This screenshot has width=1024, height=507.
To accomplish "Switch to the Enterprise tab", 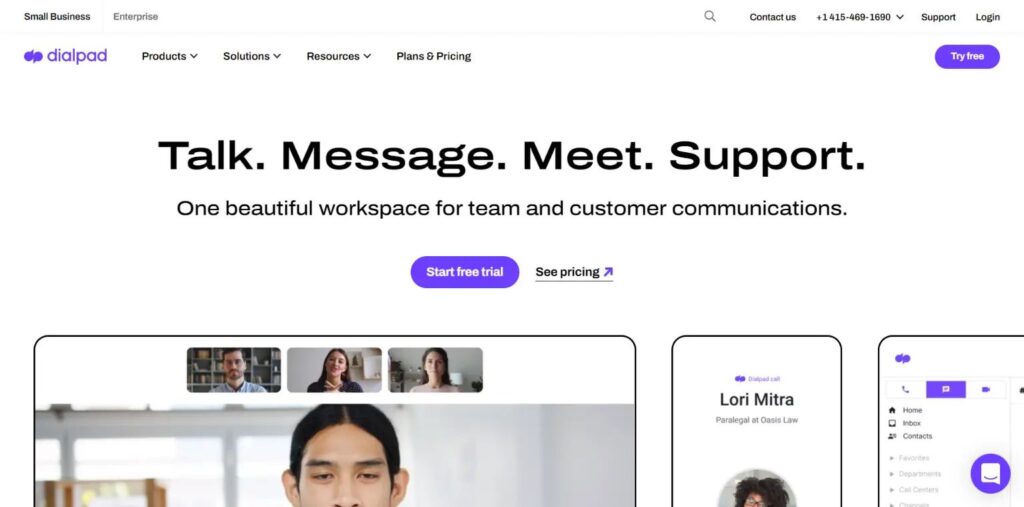I will tap(135, 16).
